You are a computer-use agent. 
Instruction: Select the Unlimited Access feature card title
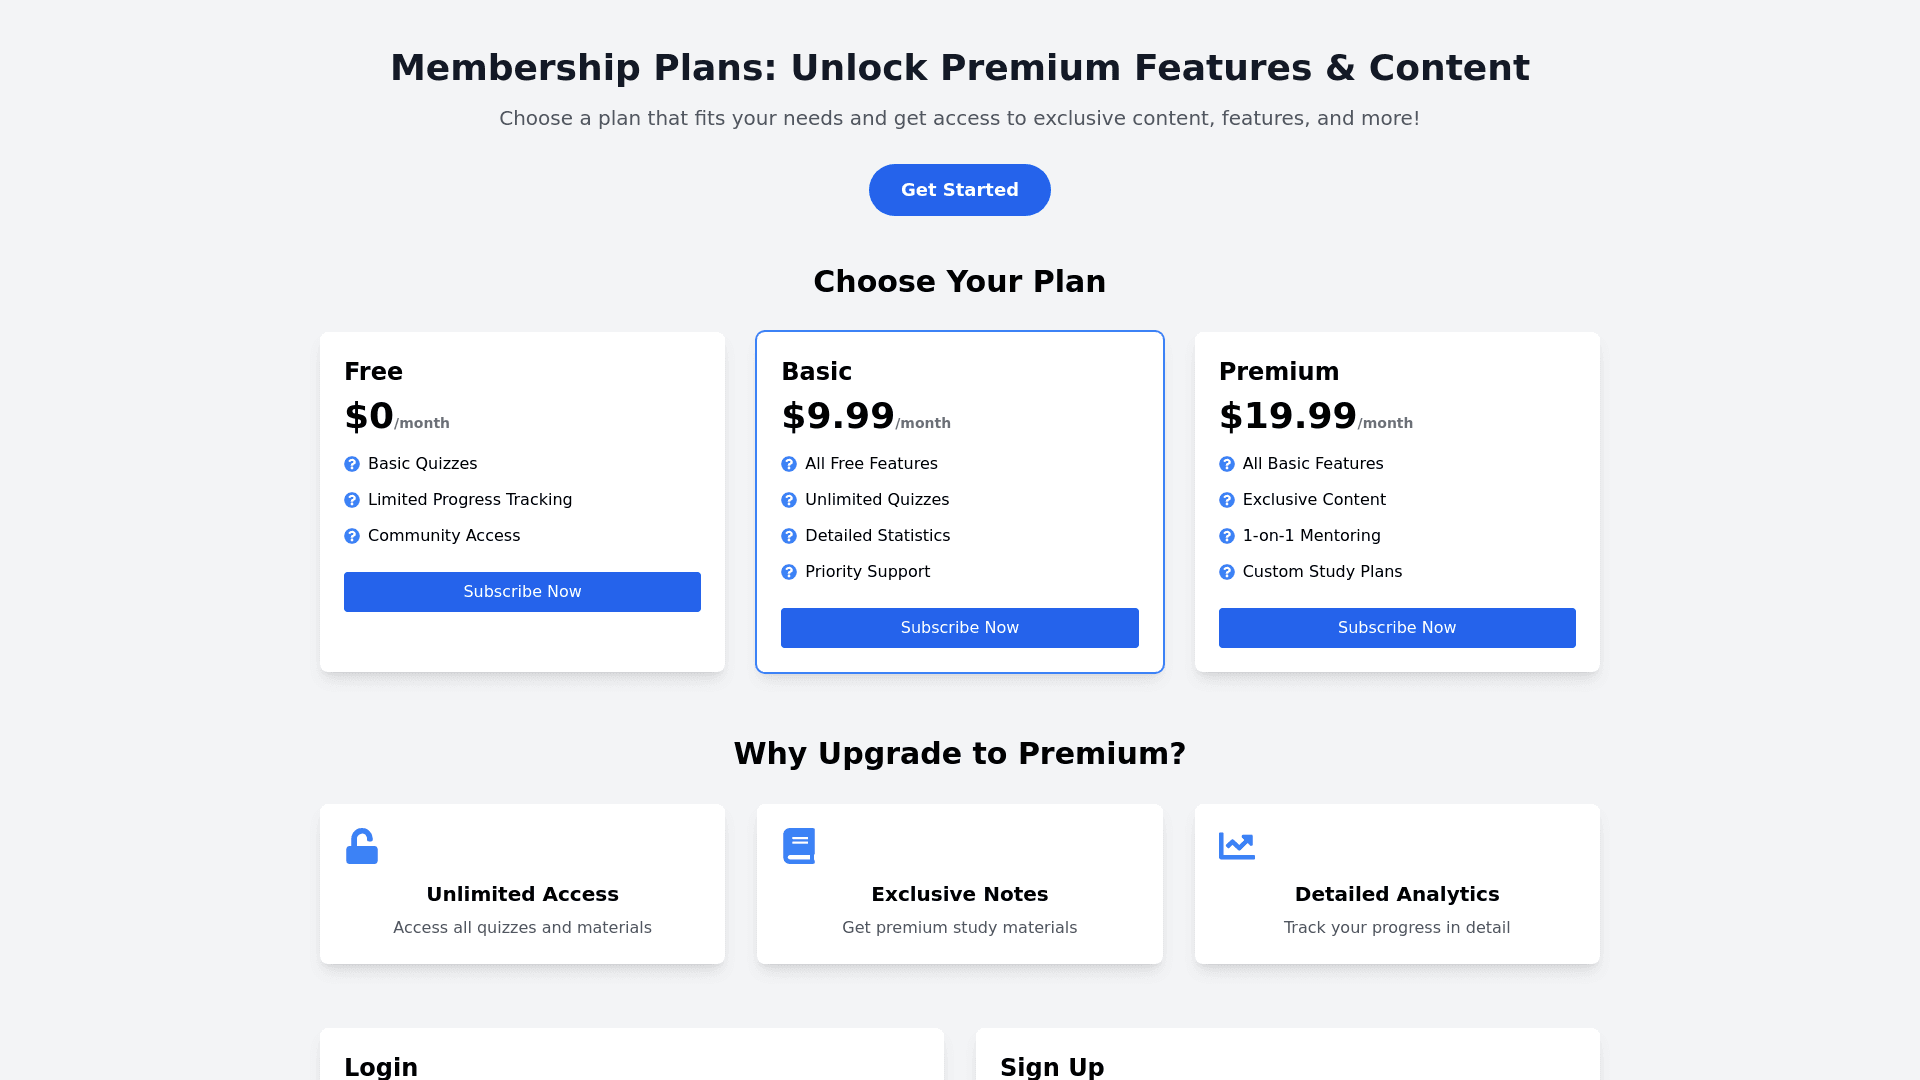[x=522, y=894]
